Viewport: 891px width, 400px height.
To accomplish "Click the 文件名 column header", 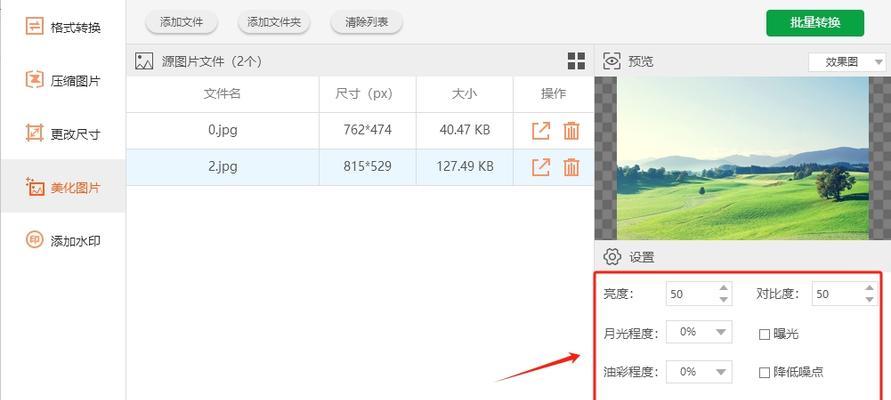I will point(222,94).
